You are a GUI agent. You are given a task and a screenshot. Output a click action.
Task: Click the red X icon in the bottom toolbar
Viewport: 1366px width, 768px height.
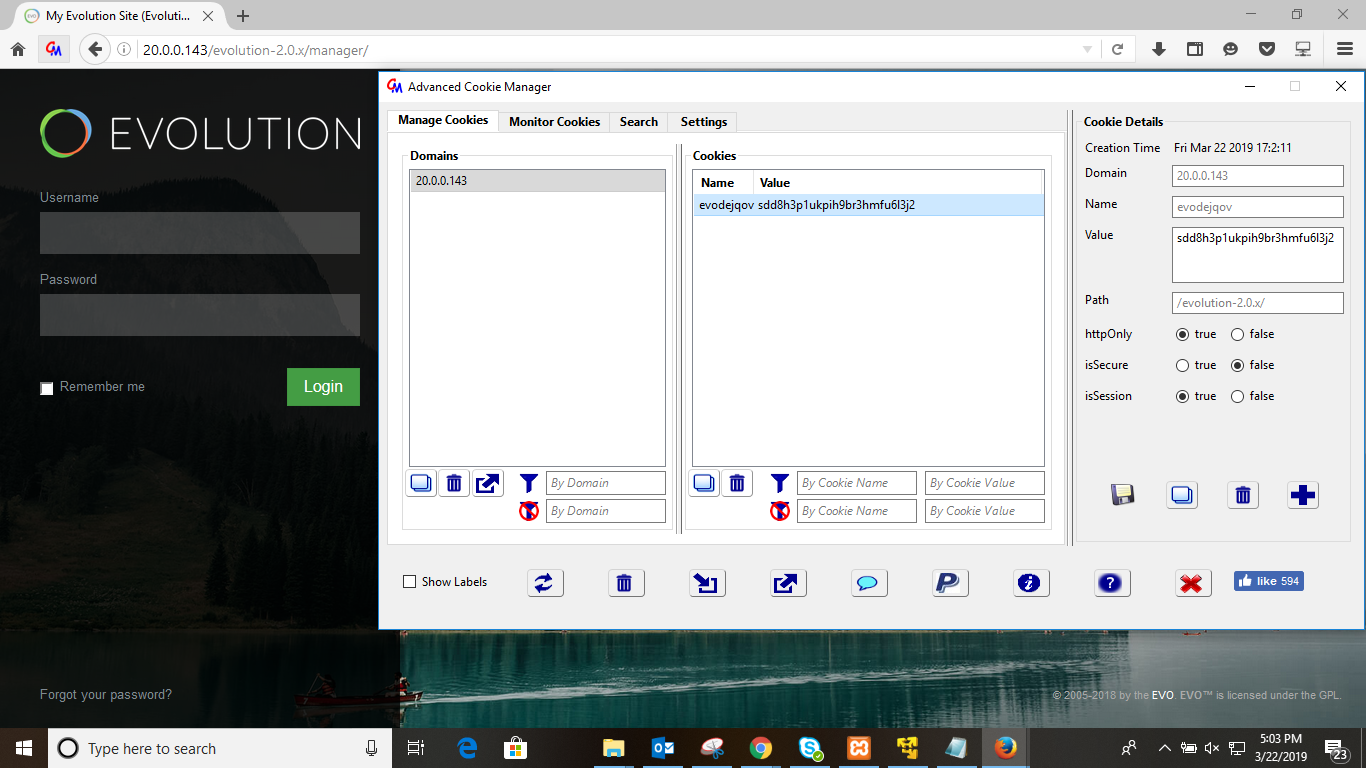[x=1193, y=583]
